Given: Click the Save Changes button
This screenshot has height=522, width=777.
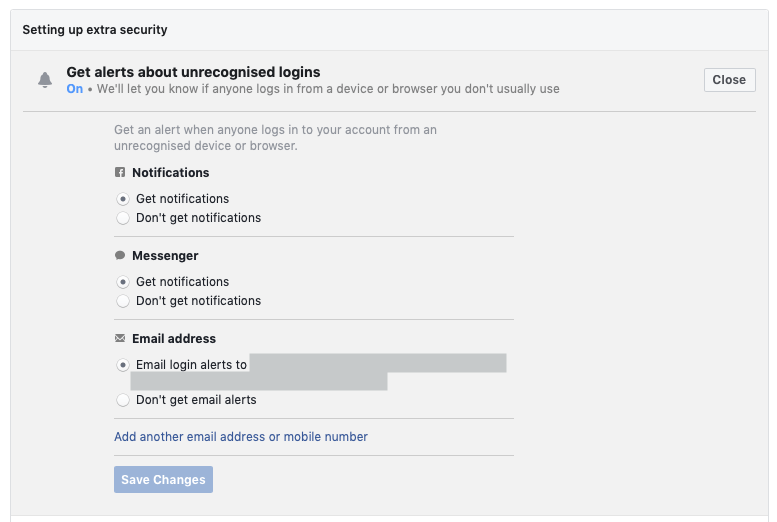Looking at the screenshot, I should [x=163, y=480].
